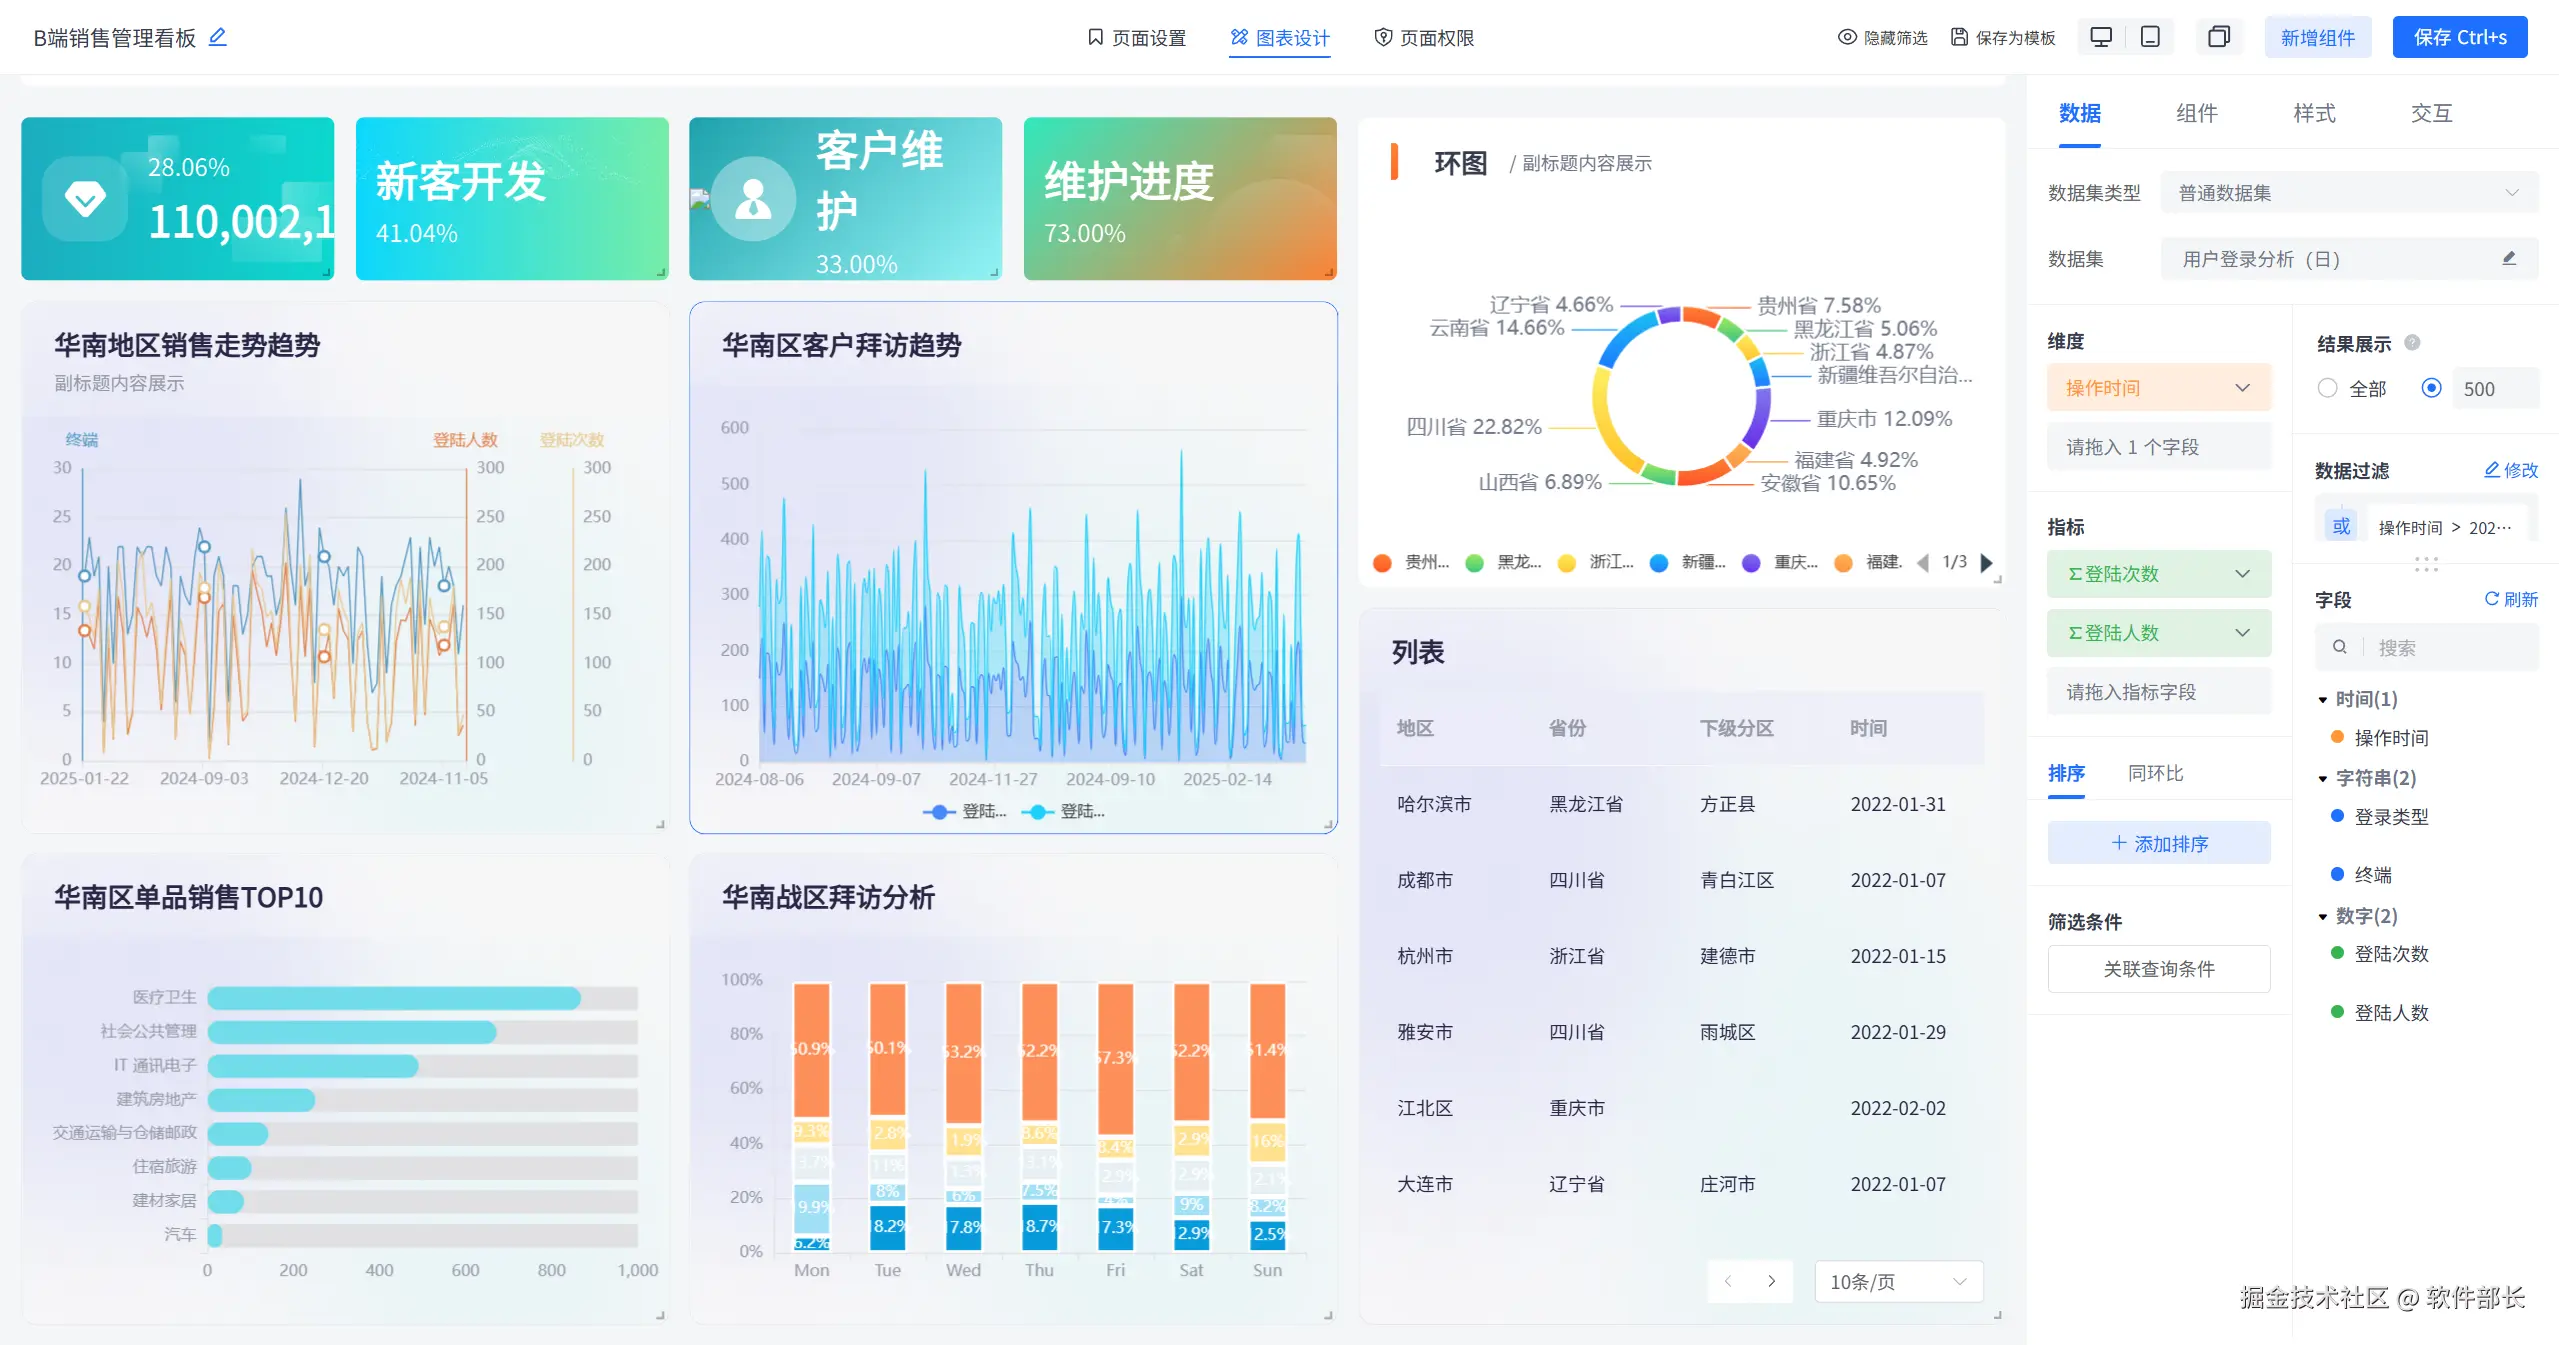Go to next page of donut legend
This screenshot has height=1345, width=2559.
tap(1986, 563)
